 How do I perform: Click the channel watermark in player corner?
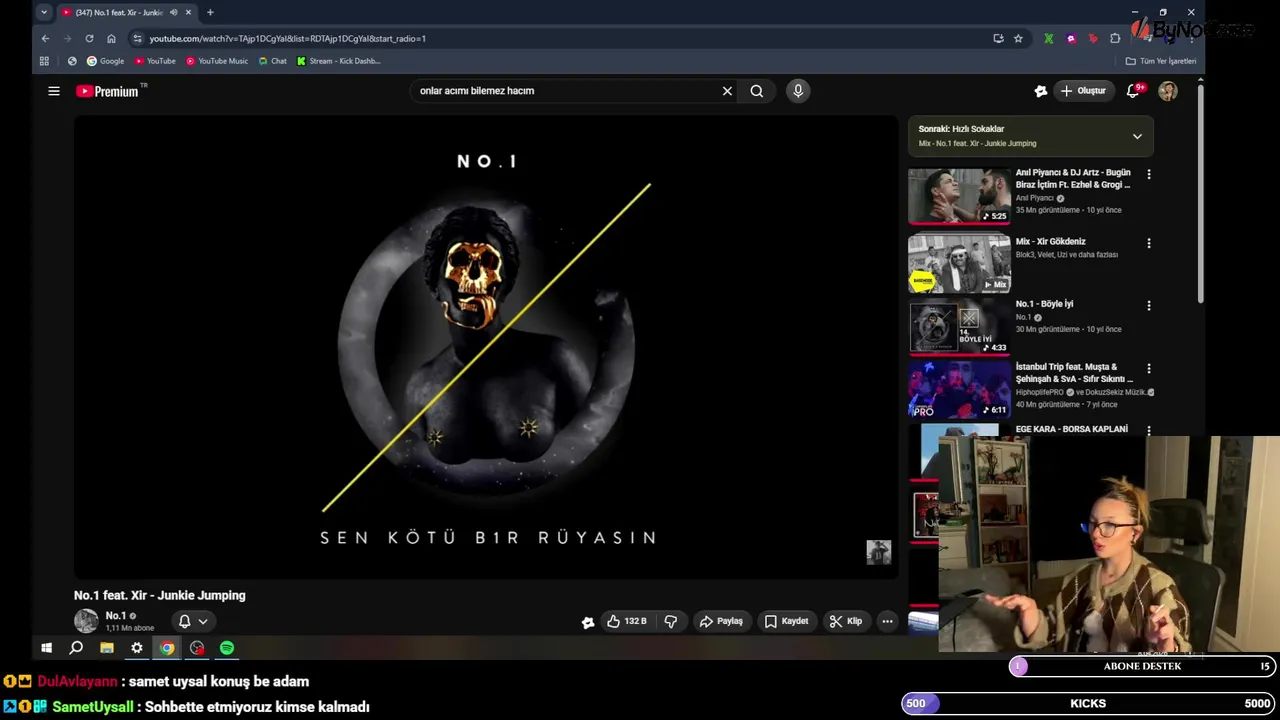pos(878,552)
